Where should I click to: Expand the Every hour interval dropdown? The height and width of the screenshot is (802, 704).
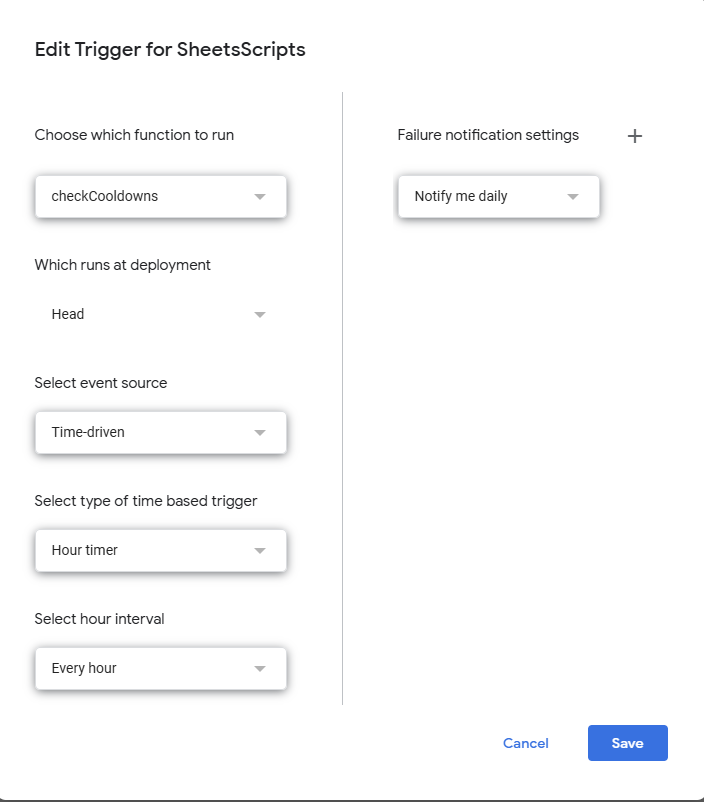click(160, 668)
